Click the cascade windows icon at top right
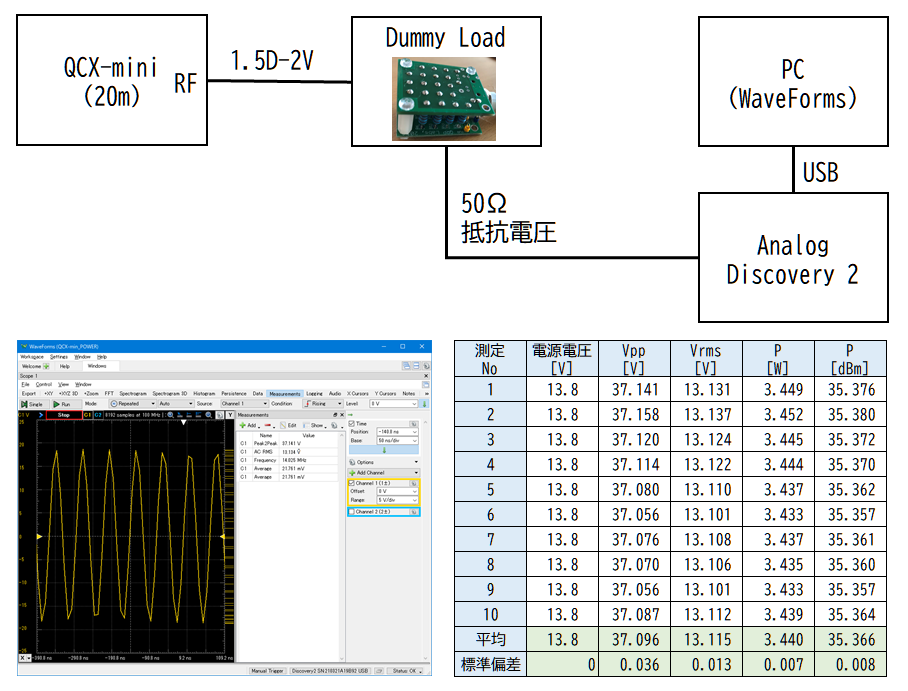This screenshot has height=691, width=908. click(x=407, y=365)
